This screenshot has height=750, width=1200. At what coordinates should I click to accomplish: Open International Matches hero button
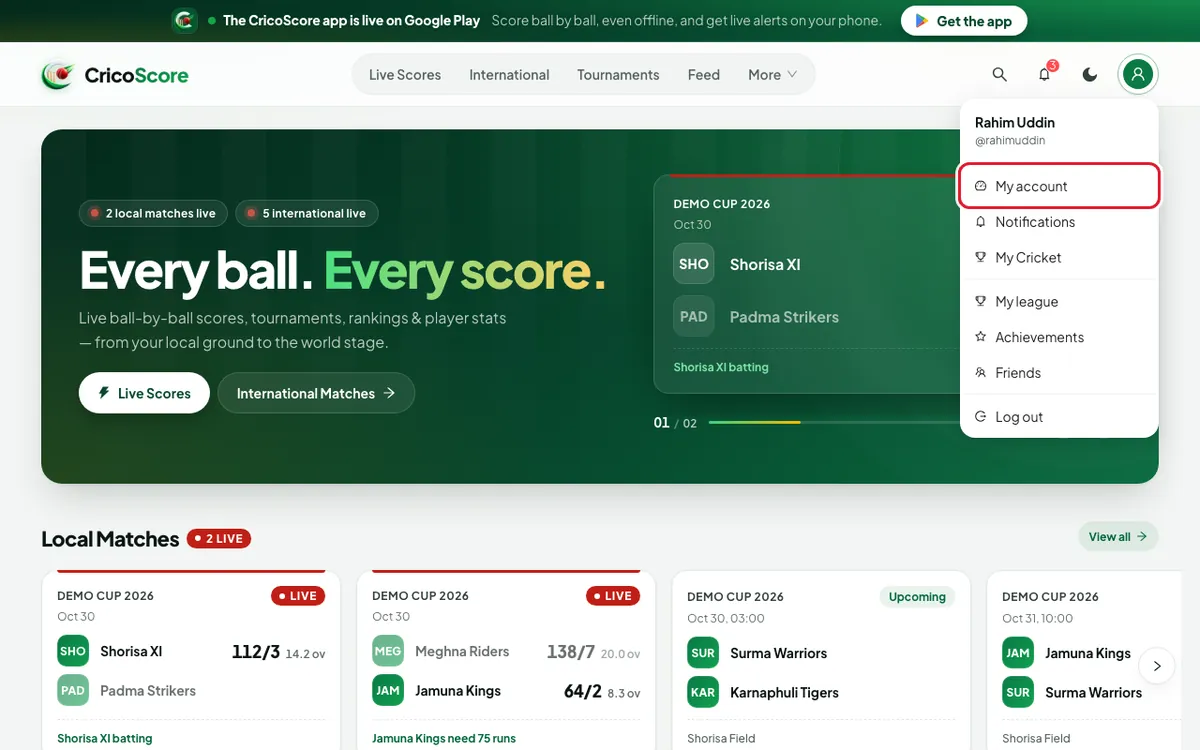[x=316, y=393]
